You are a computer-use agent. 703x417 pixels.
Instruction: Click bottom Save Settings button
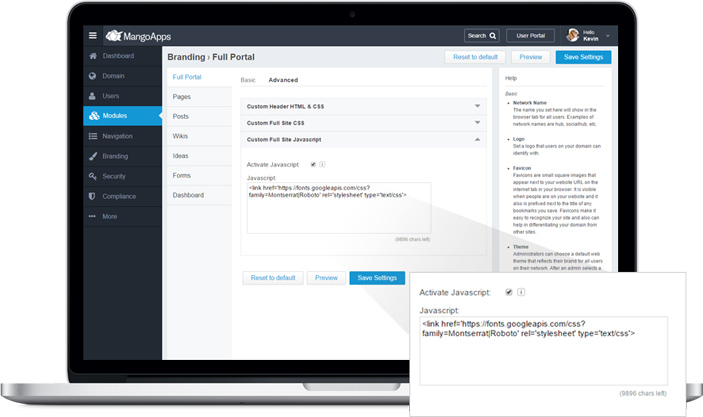click(x=377, y=278)
